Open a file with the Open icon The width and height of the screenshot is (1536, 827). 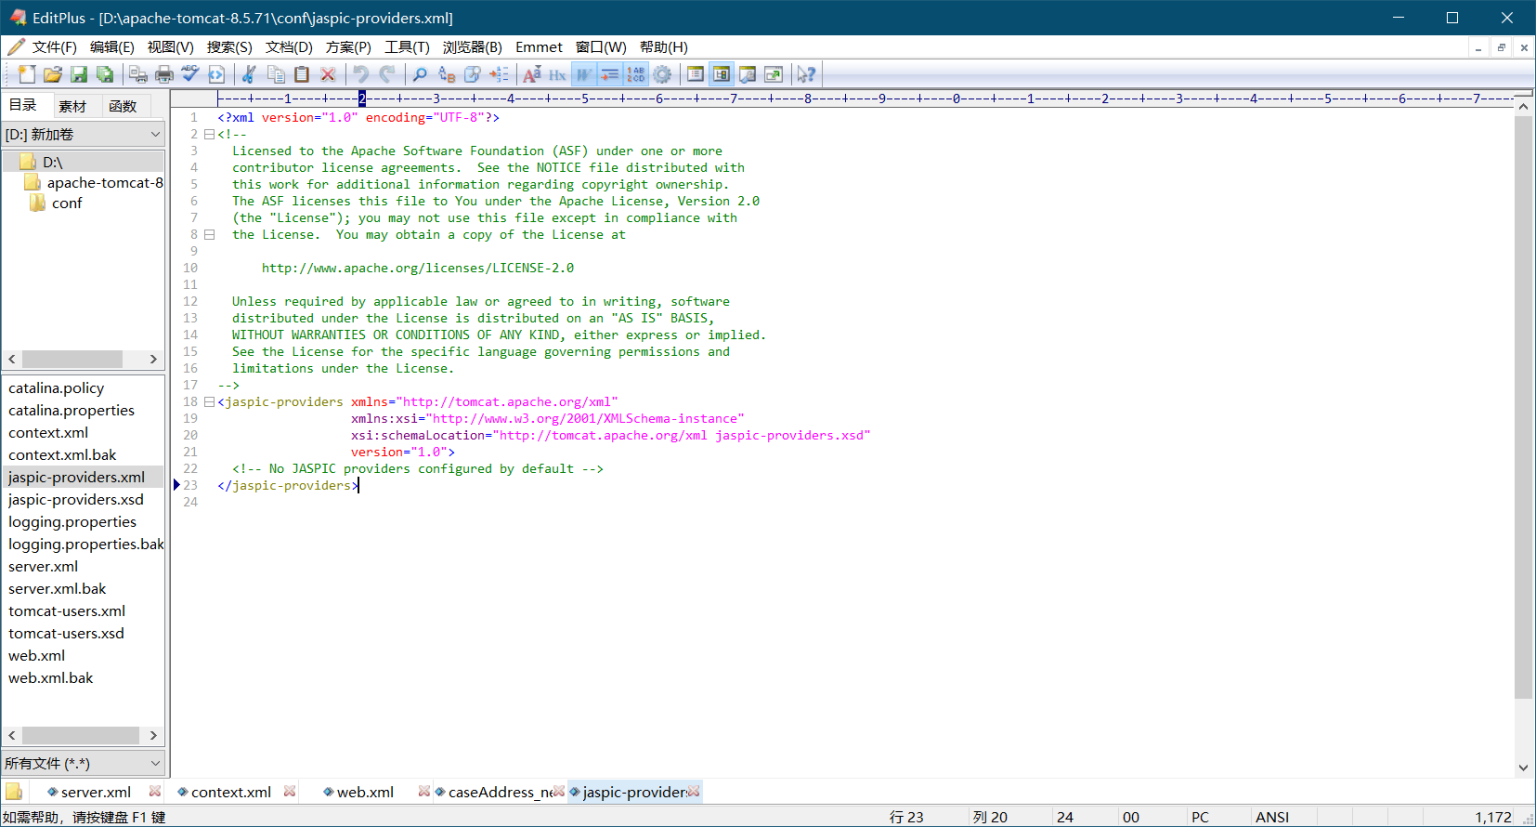53,74
